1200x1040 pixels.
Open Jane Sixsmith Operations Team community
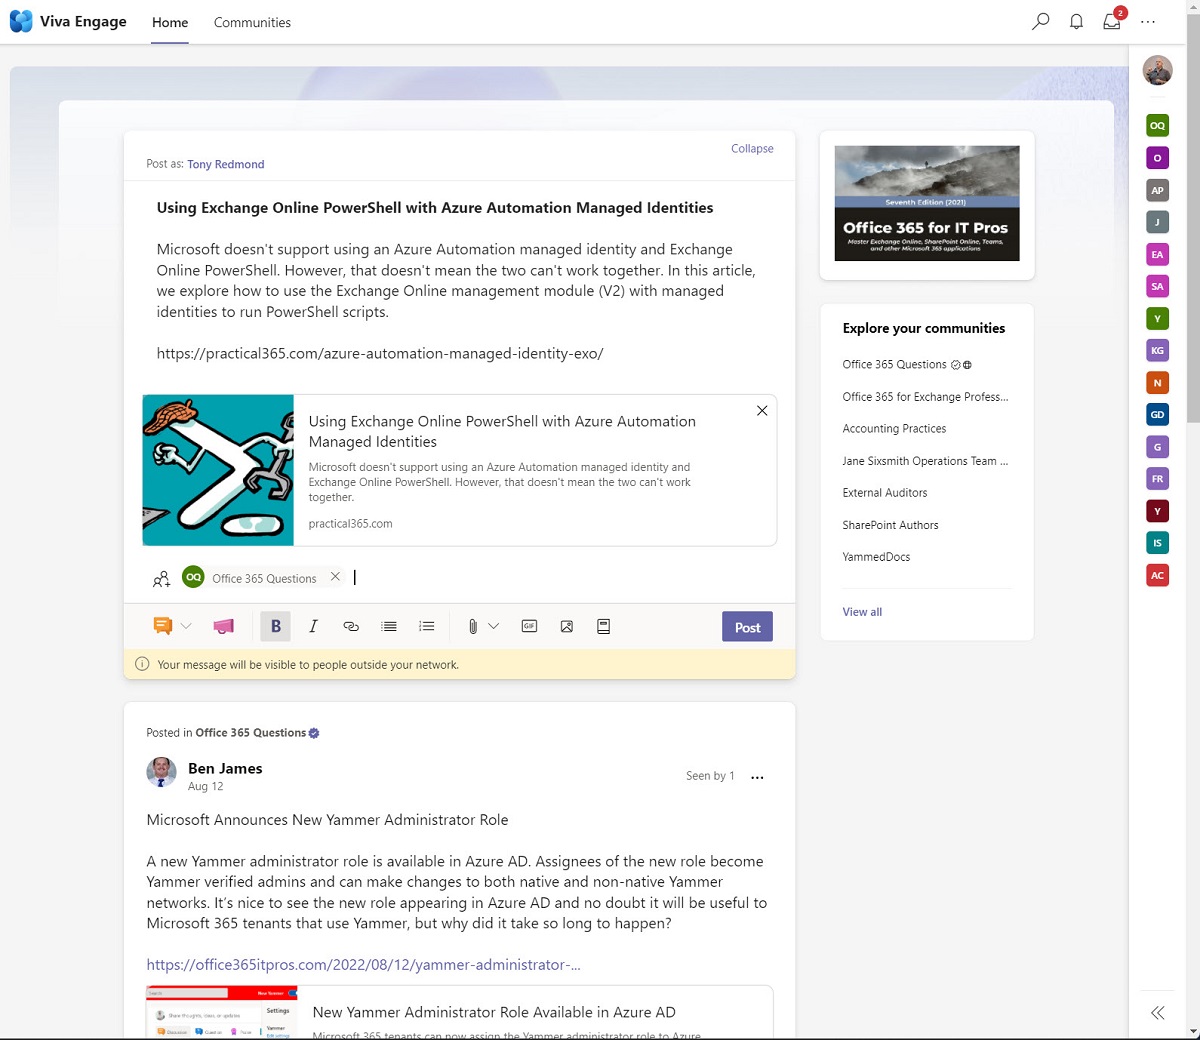tap(925, 461)
